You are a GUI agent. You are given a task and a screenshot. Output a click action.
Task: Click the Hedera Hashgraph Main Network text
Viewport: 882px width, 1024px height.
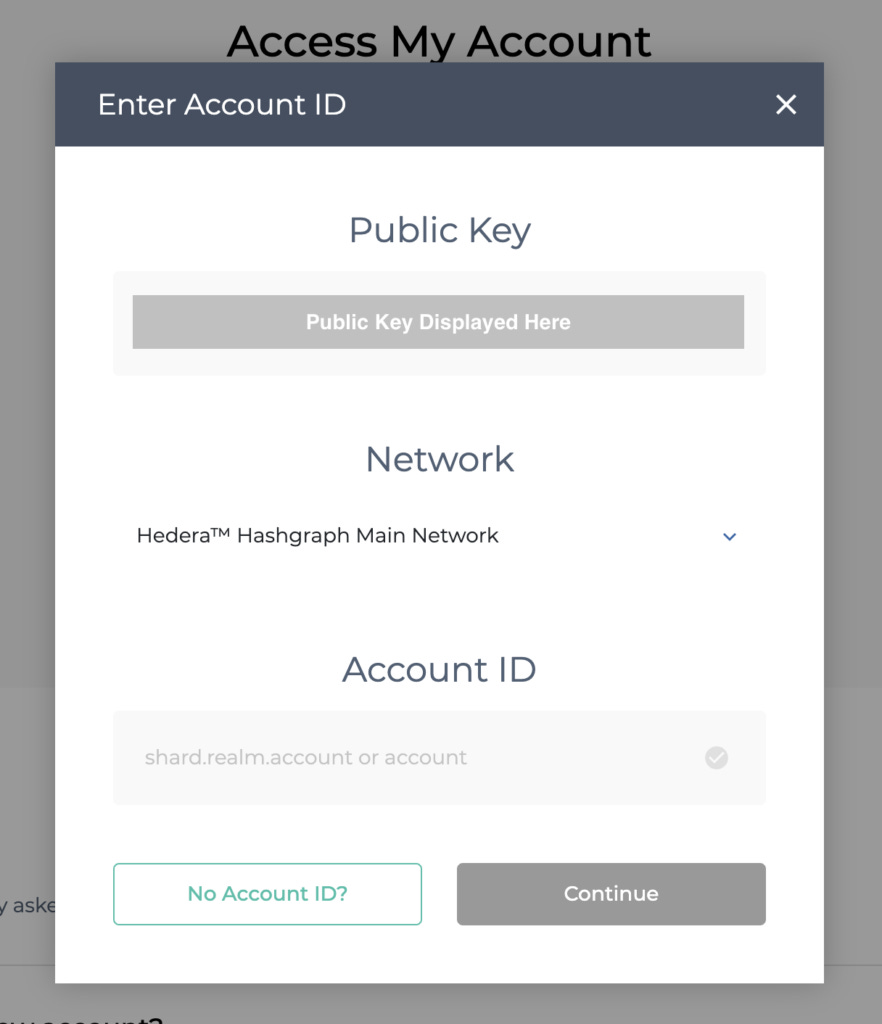[317, 536]
